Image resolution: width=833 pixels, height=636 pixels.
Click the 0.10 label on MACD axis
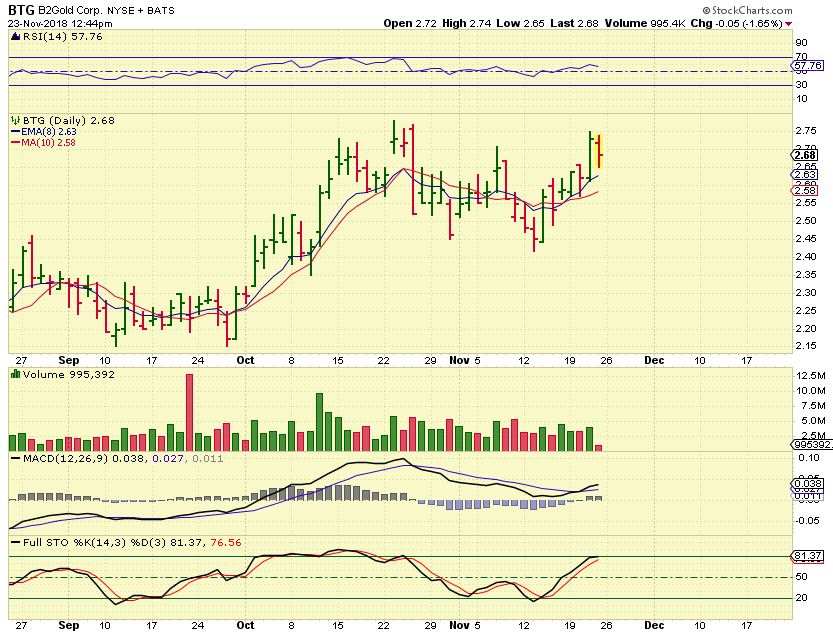(808, 458)
